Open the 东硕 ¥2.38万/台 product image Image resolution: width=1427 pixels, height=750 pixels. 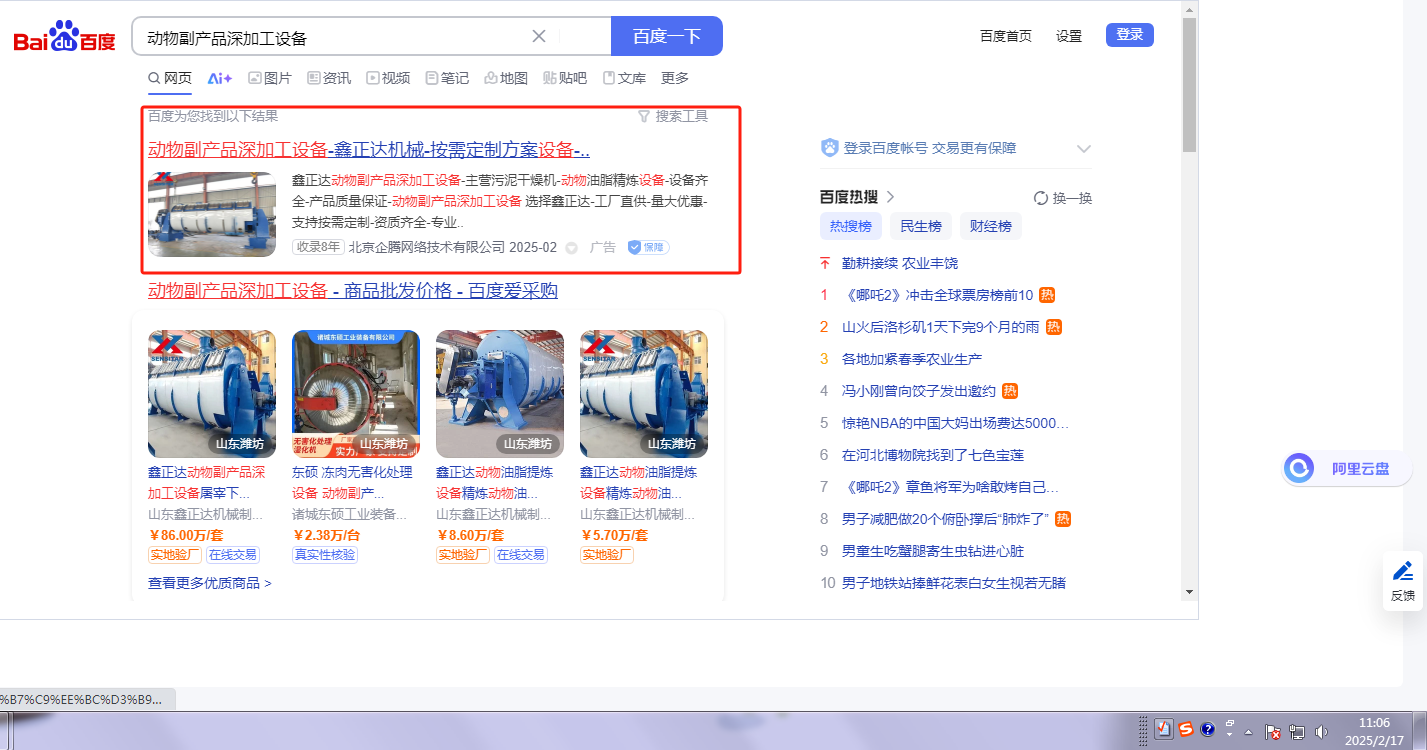(356, 394)
